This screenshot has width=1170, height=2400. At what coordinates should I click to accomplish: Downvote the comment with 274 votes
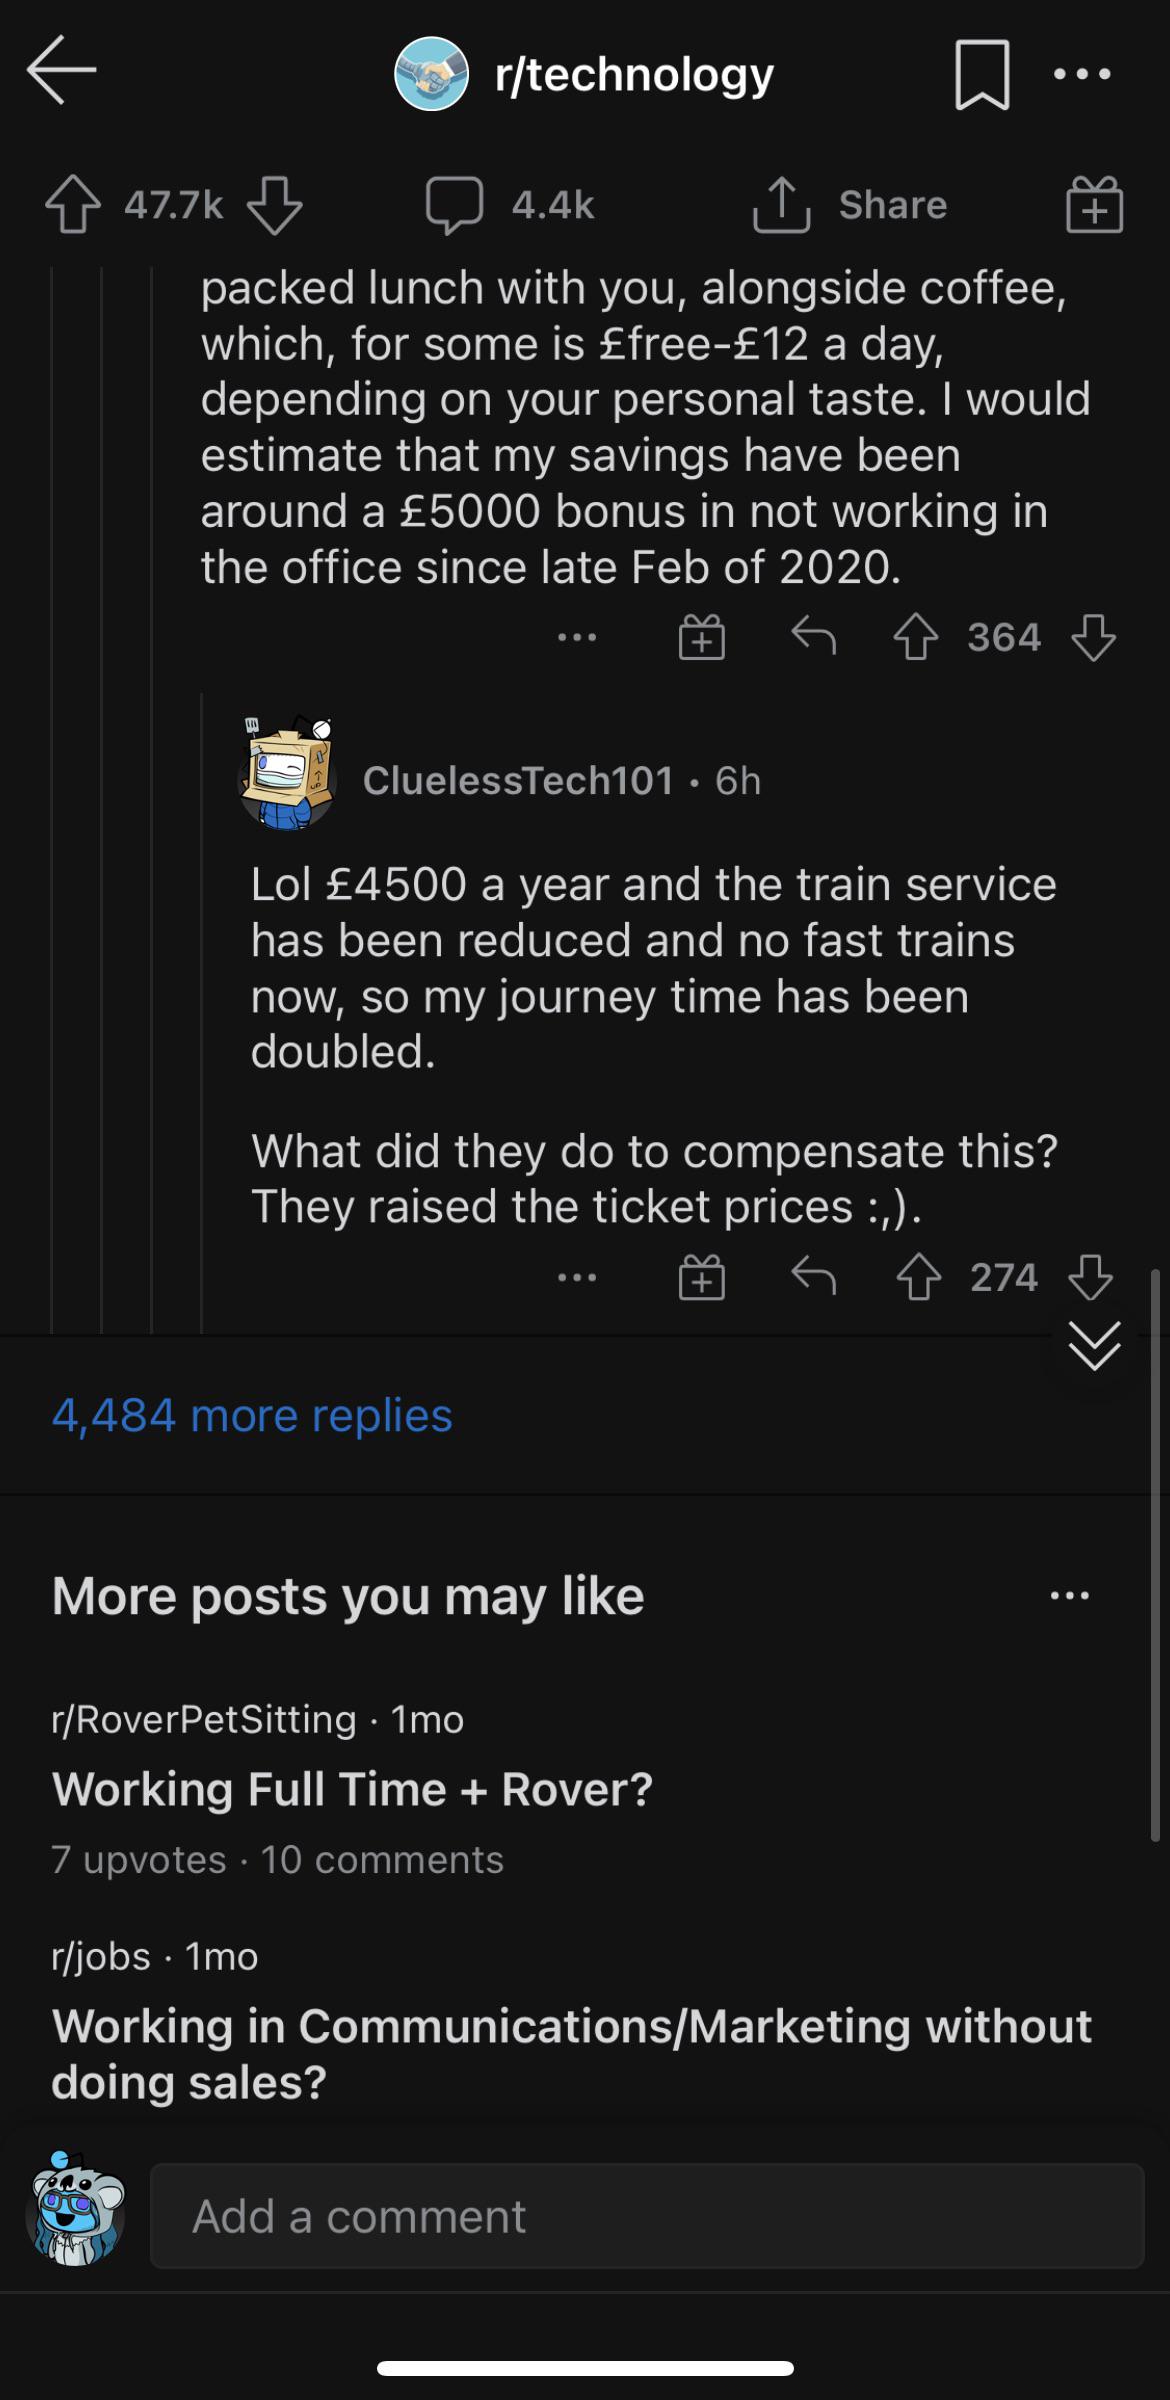pyautogui.click(x=1093, y=1276)
